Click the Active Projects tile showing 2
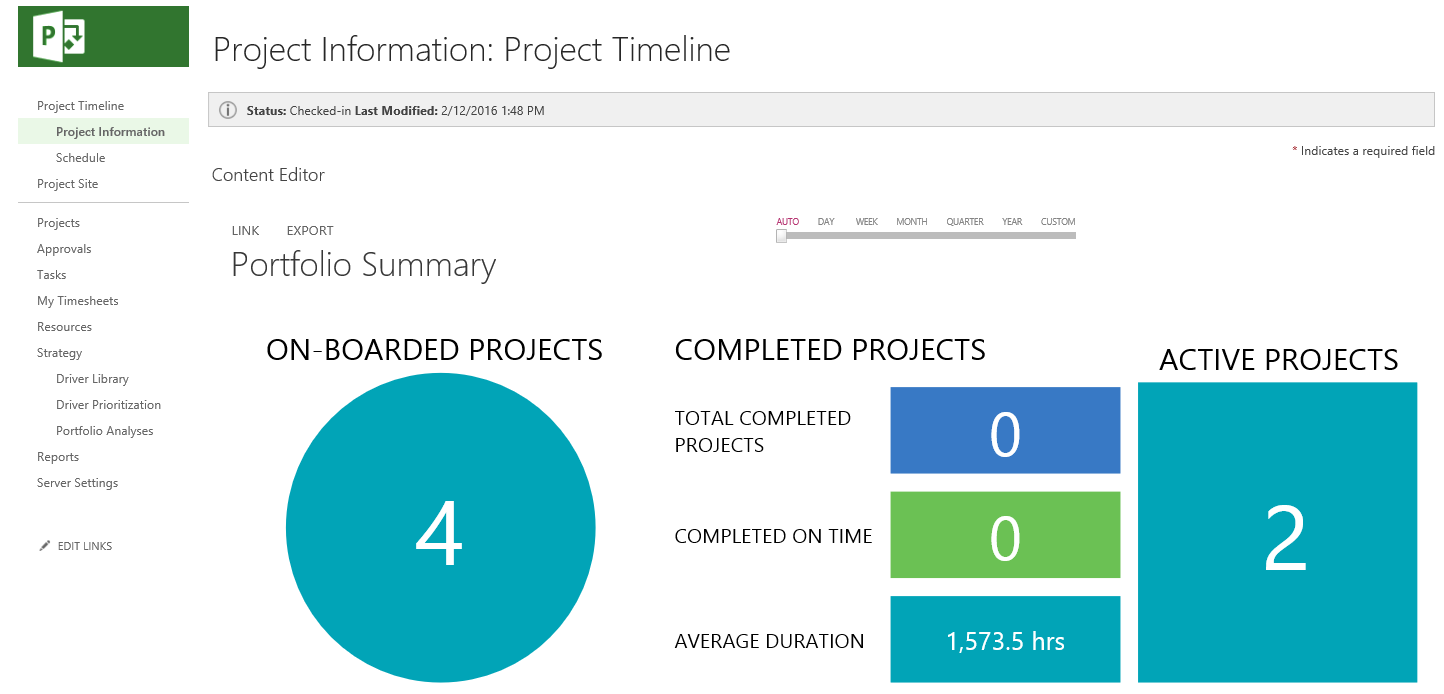The image size is (1444, 694). (x=1278, y=532)
